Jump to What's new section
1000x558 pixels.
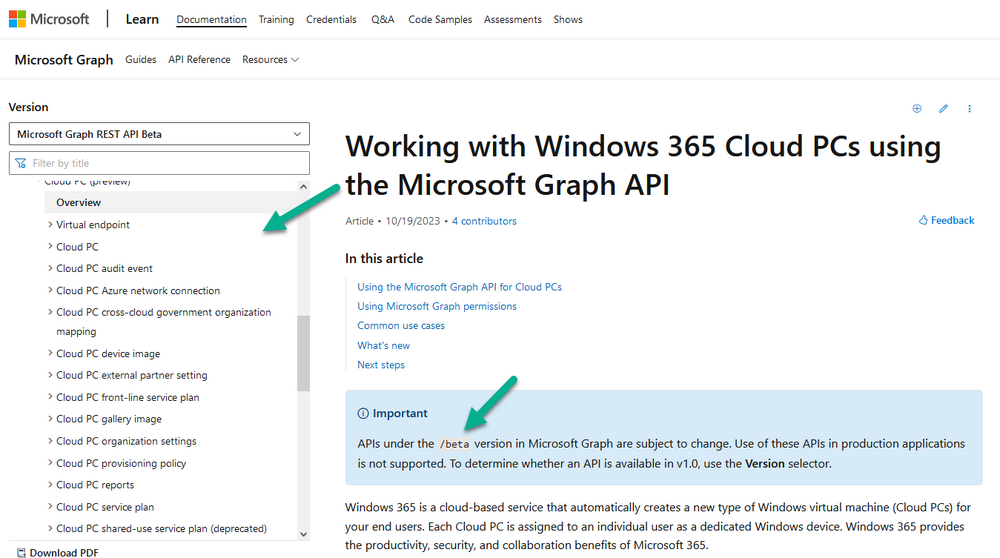coord(383,345)
